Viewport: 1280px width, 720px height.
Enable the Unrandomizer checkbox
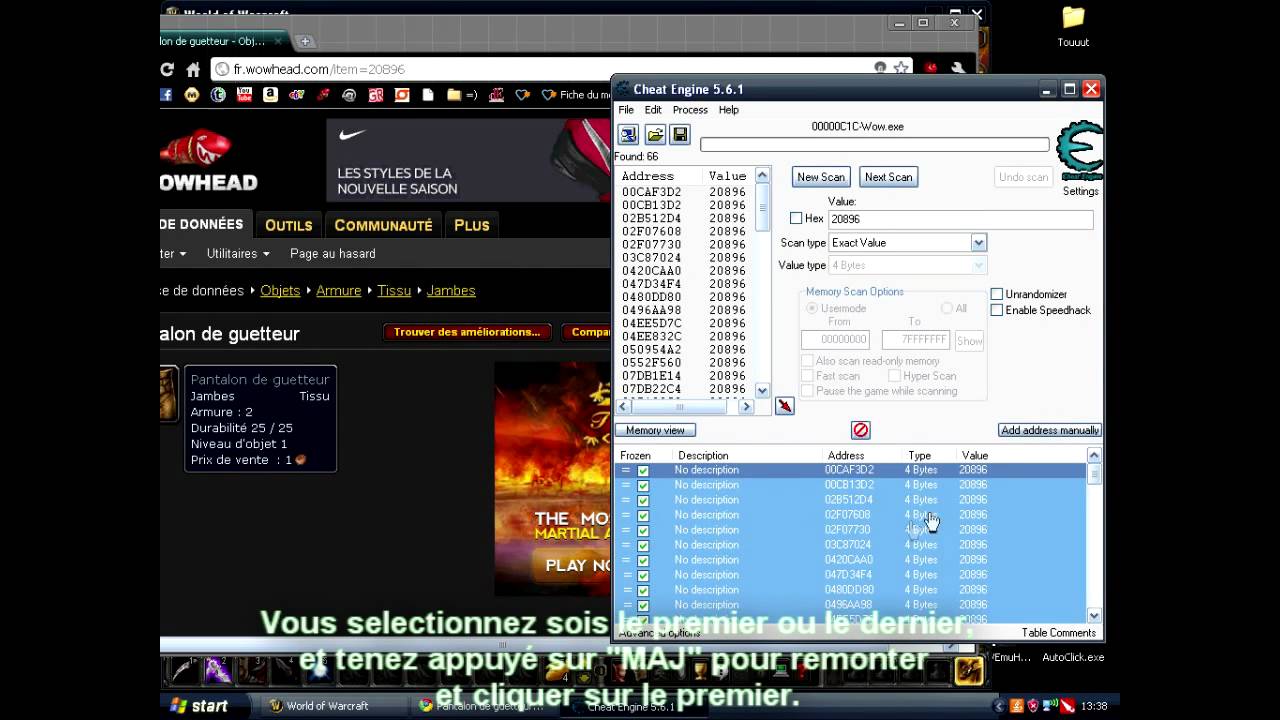996,294
